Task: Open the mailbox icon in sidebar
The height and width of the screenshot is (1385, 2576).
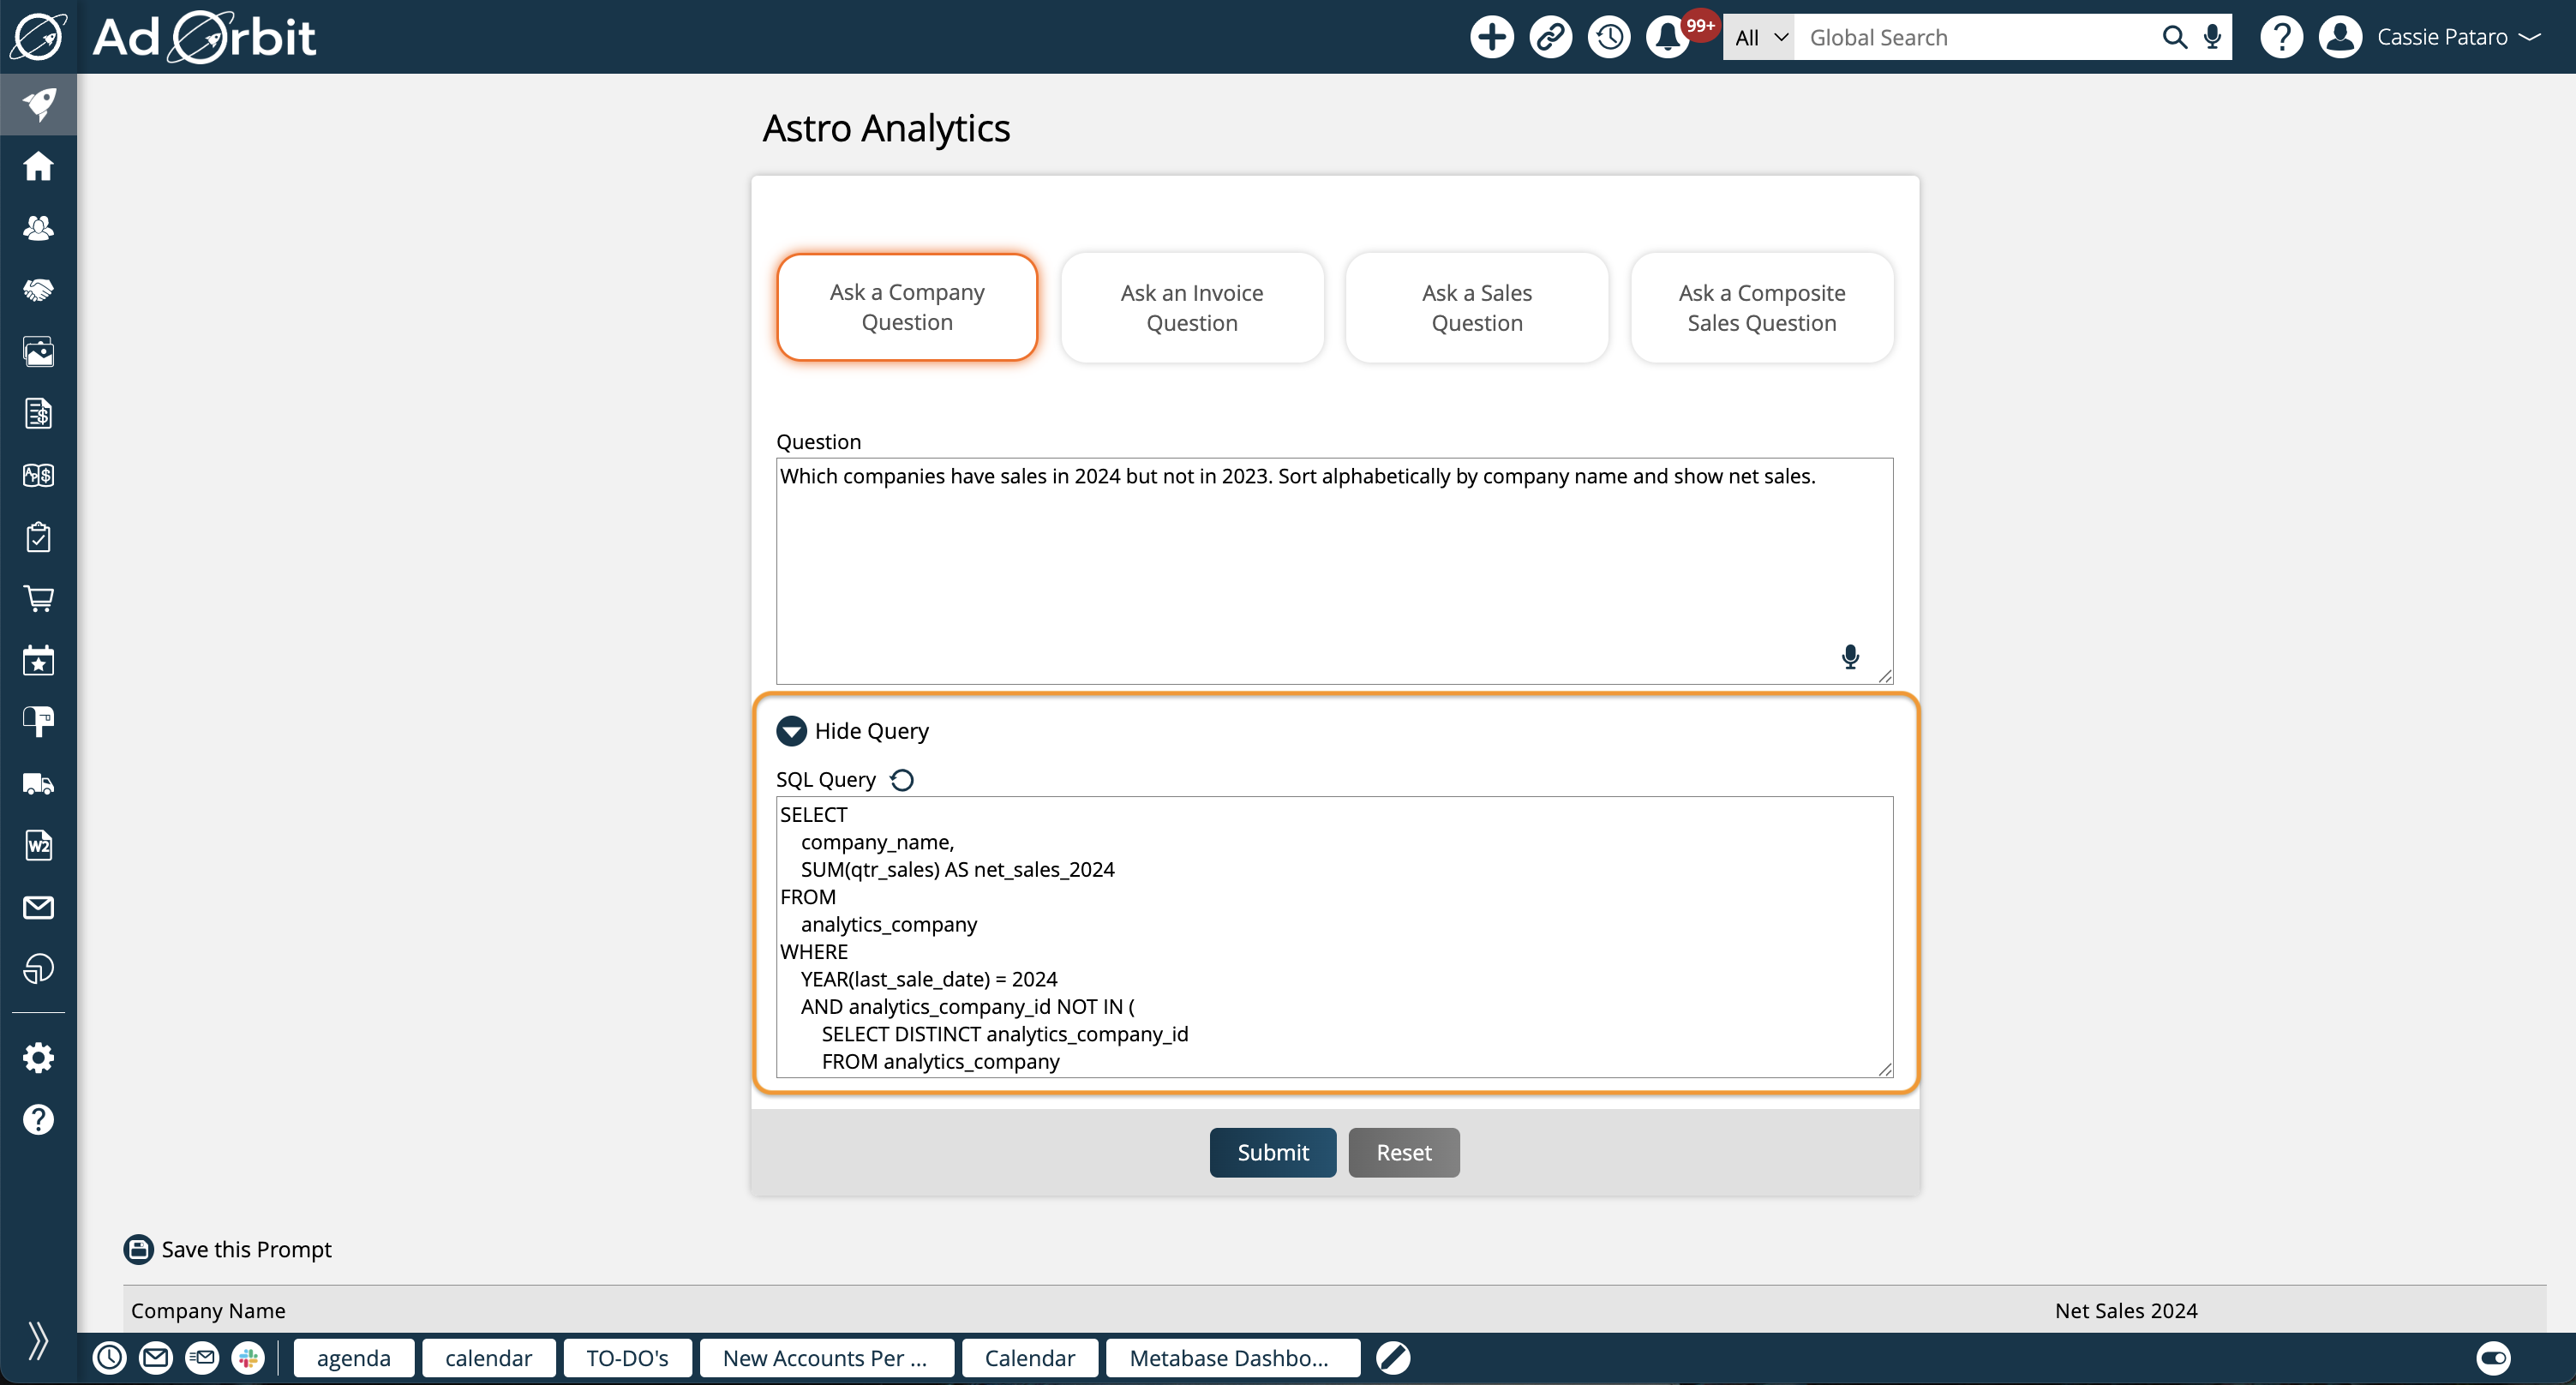Action: click(x=38, y=721)
